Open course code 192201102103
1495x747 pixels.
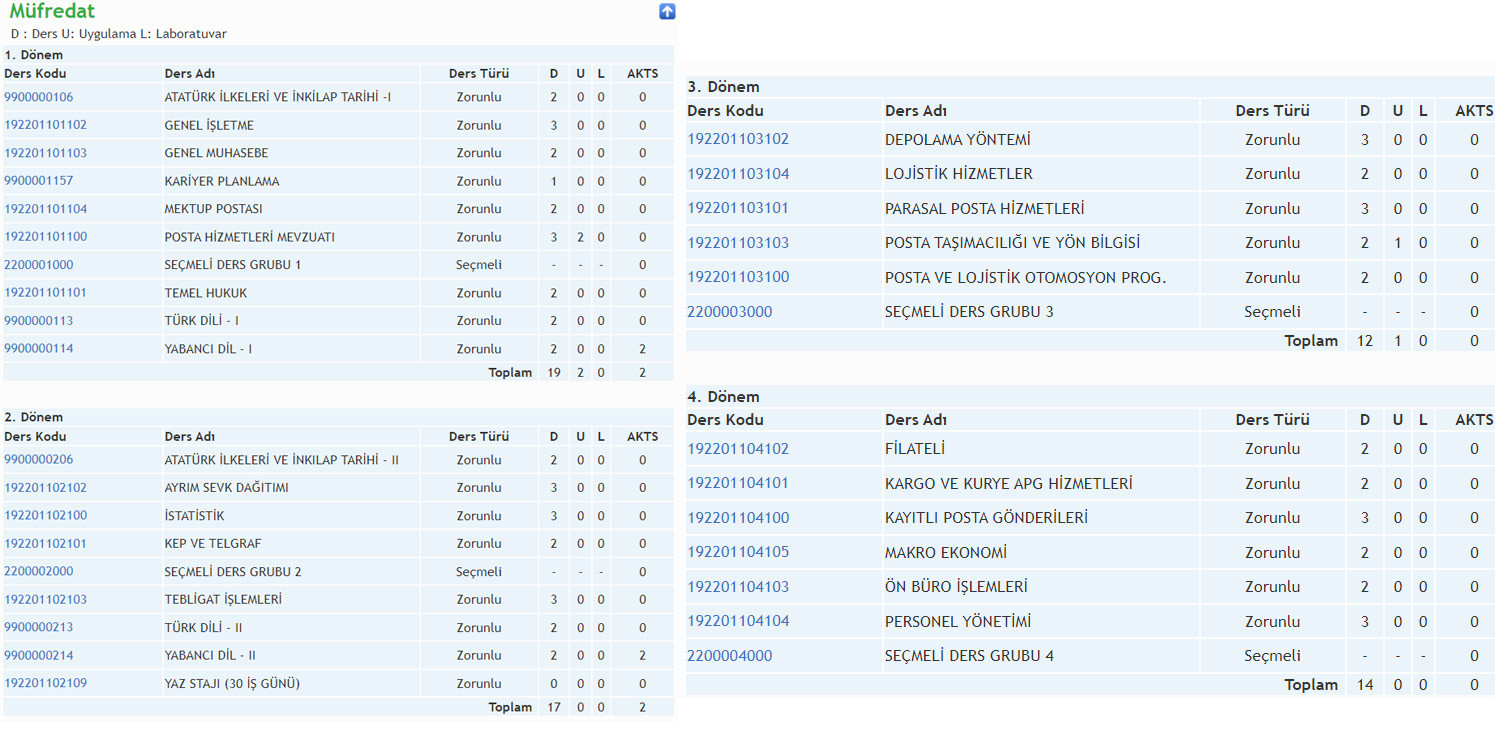coord(46,600)
